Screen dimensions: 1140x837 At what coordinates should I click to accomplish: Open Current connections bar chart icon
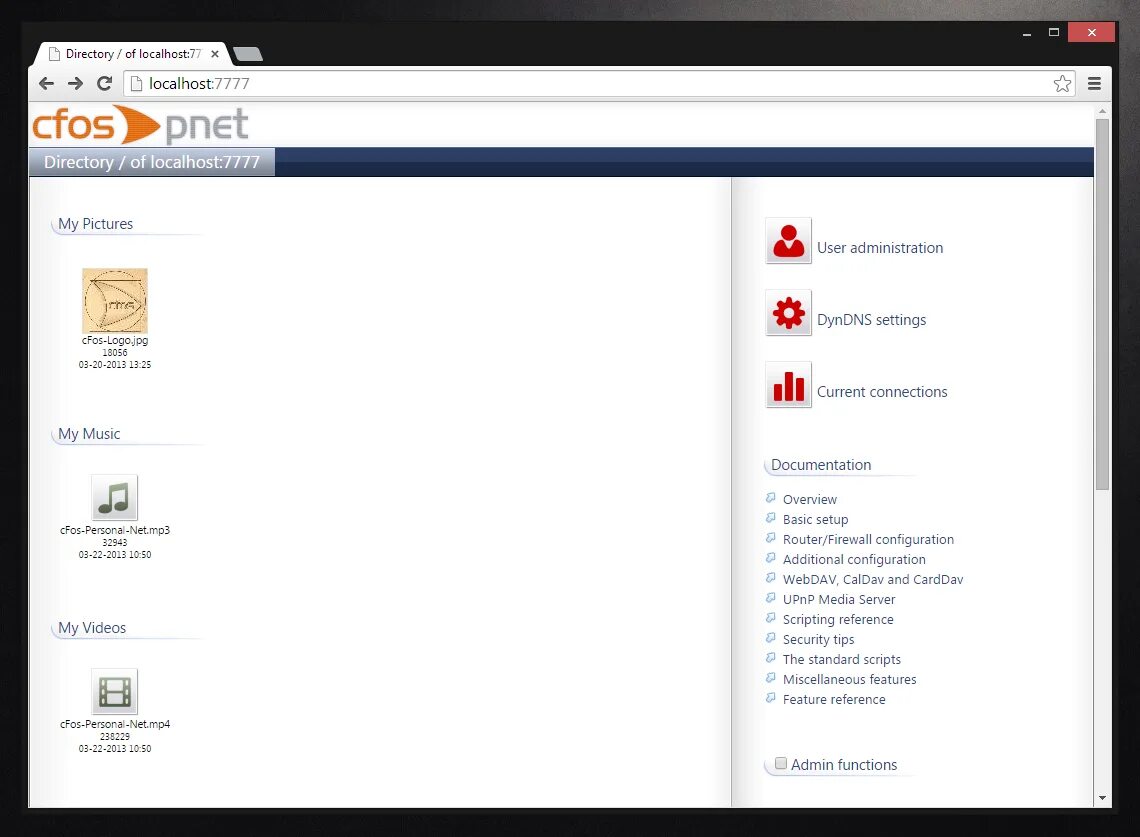[x=788, y=385]
